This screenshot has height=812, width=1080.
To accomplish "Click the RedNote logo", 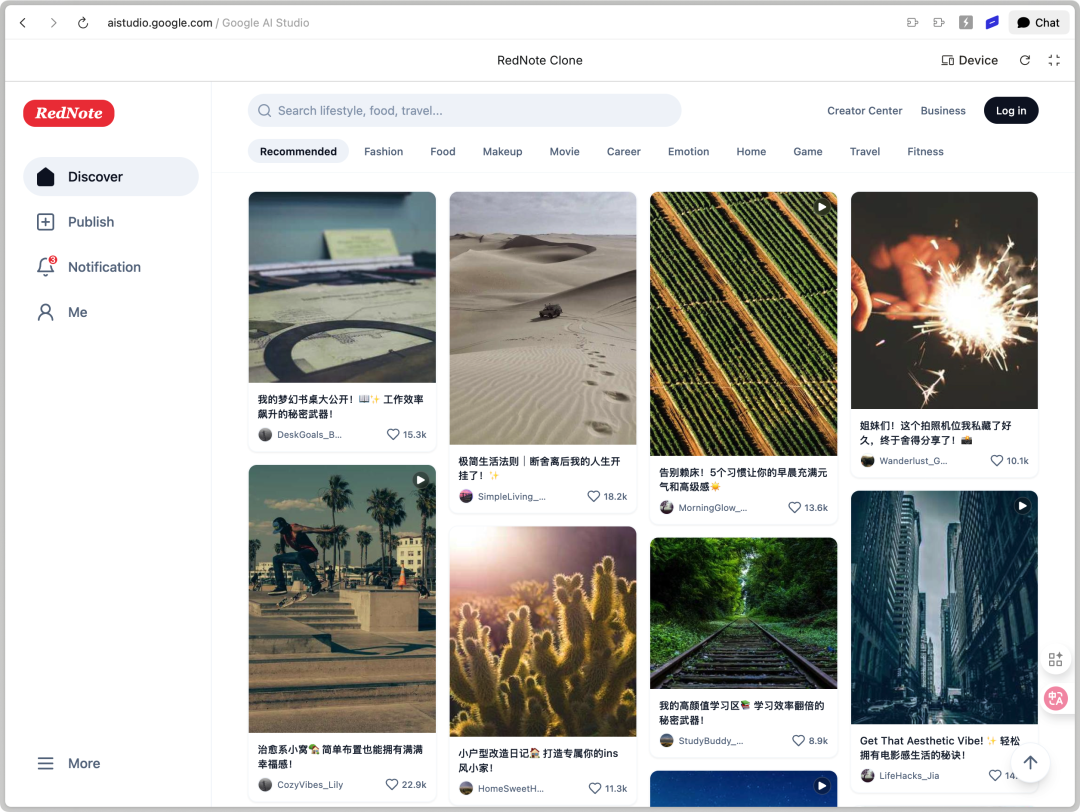I will click(x=68, y=113).
